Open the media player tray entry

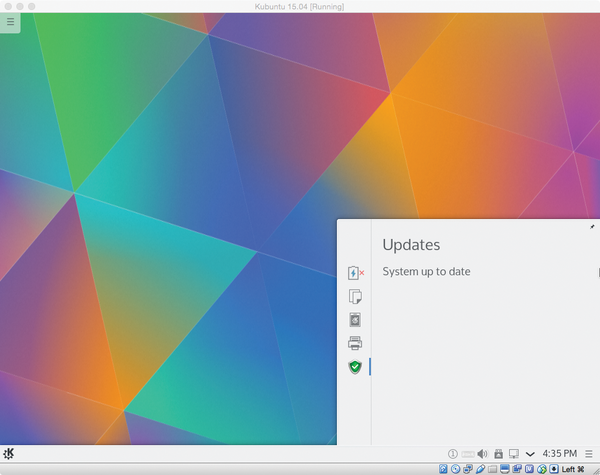(x=354, y=320)
